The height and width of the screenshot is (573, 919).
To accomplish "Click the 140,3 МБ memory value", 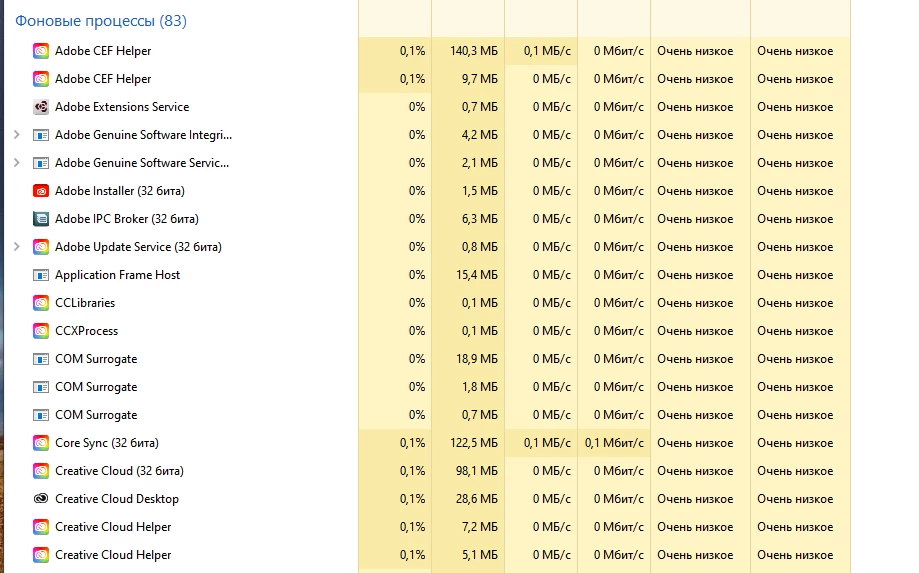I will (x=474, y=51).
